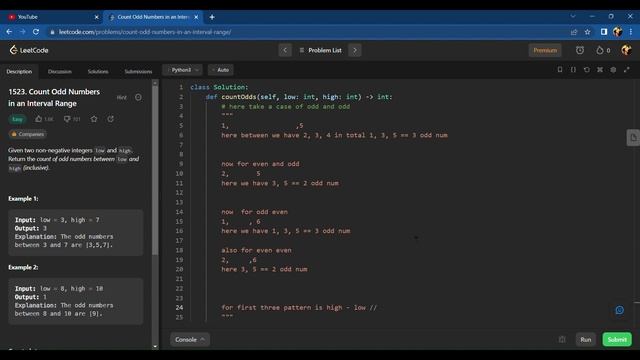The image size is (640, 360).
Task: Open the Problem List
Action: point(320,50)
